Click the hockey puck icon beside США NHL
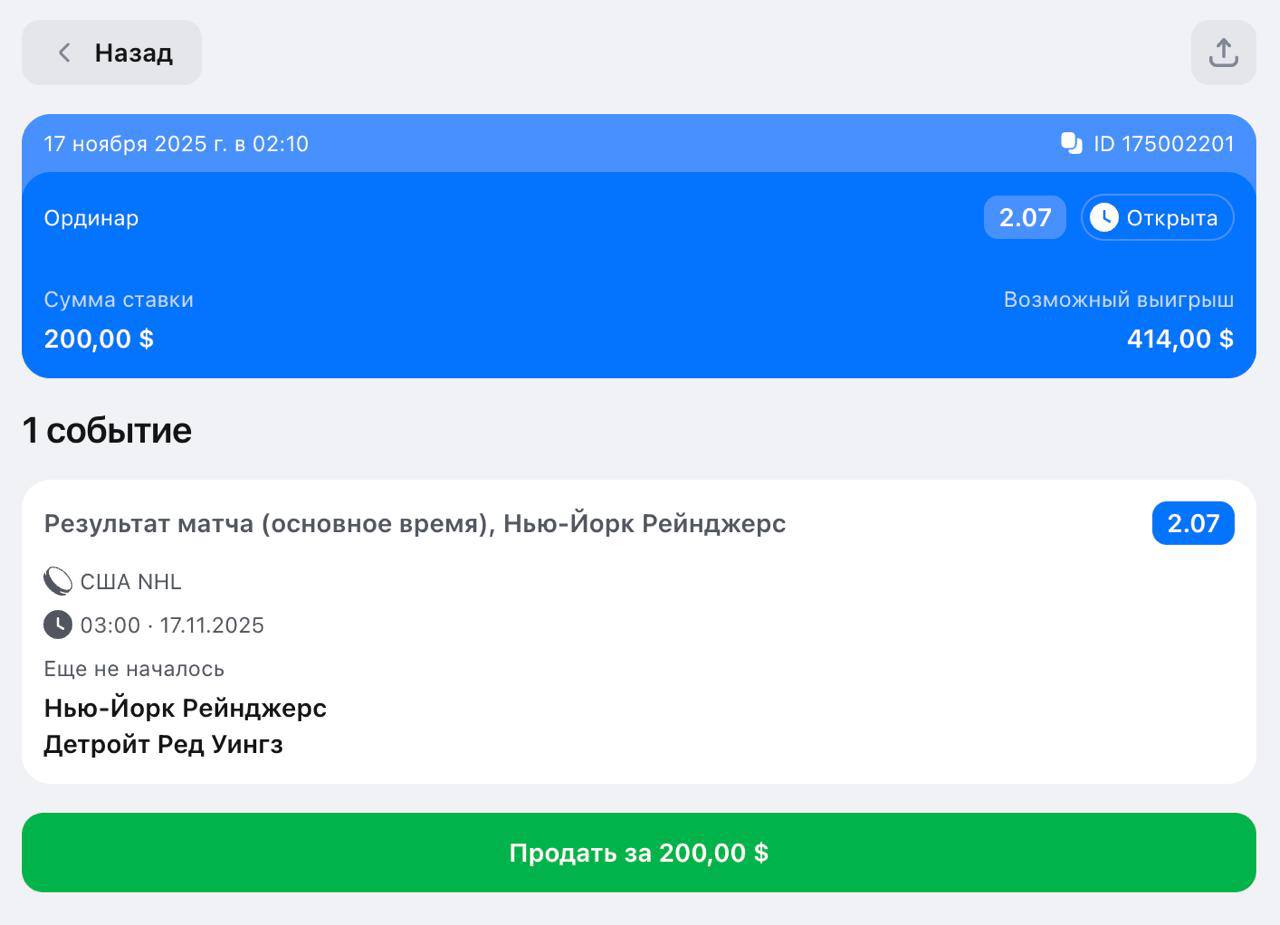The image size is (1280, 925). pyautogui.click(x=58, y=581)
